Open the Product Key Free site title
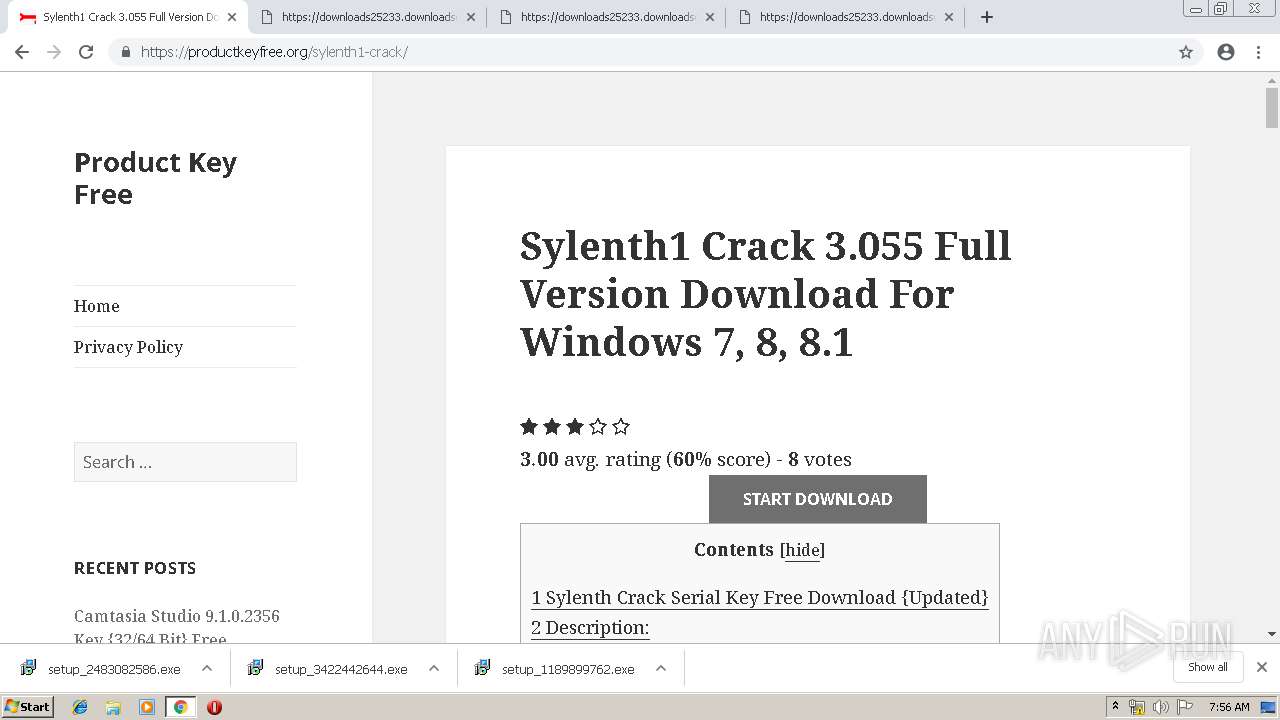The width and height of the screenshot is (1280, 720). pyautogui.click(x=155, y=178)
